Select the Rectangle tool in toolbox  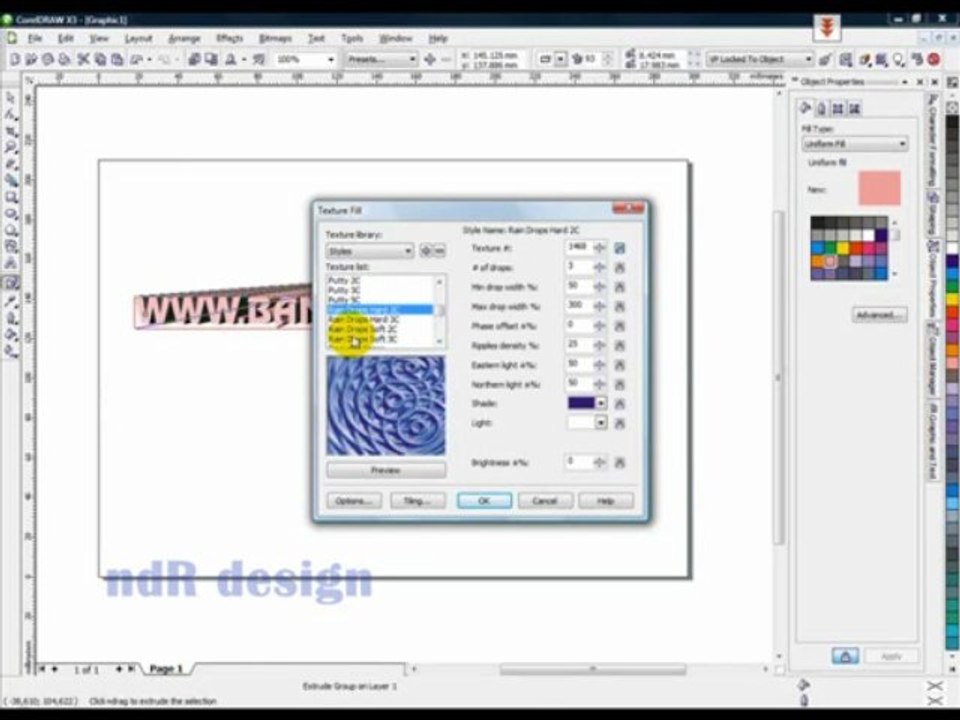(11, 197)
